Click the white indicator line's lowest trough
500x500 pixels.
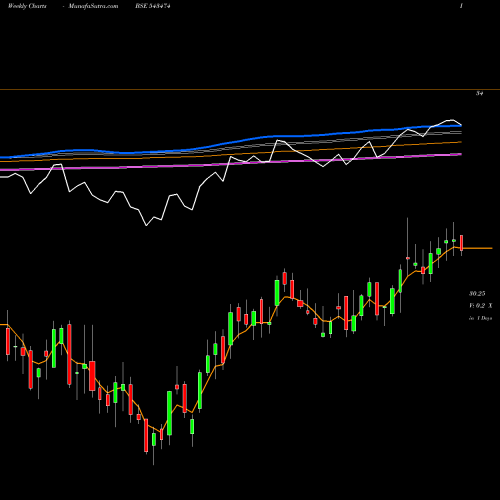(146, 225)
